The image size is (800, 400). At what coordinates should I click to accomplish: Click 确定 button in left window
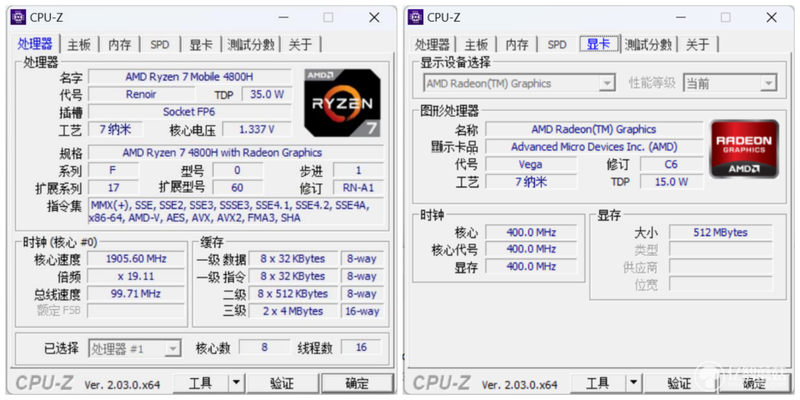[357, 383]
